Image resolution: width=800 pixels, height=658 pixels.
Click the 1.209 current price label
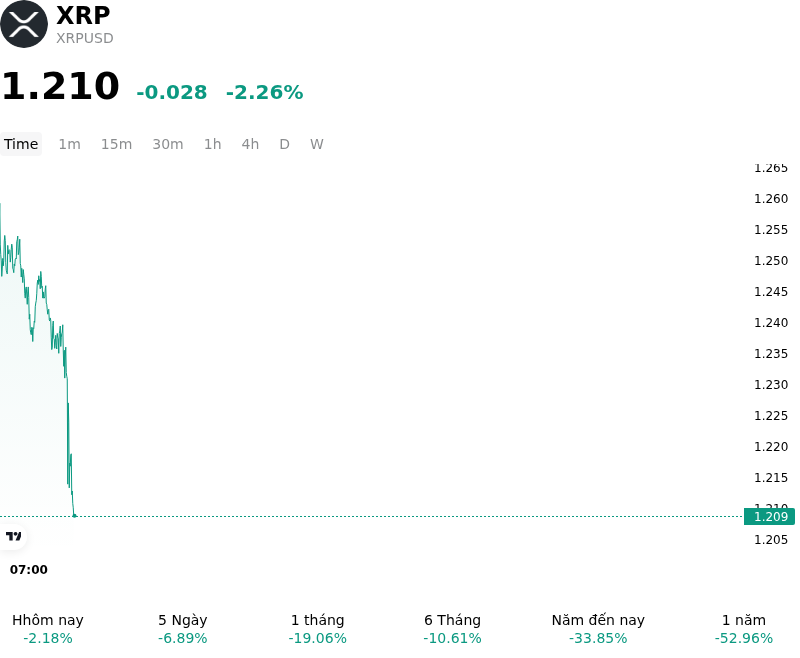[x=769, y=517]
